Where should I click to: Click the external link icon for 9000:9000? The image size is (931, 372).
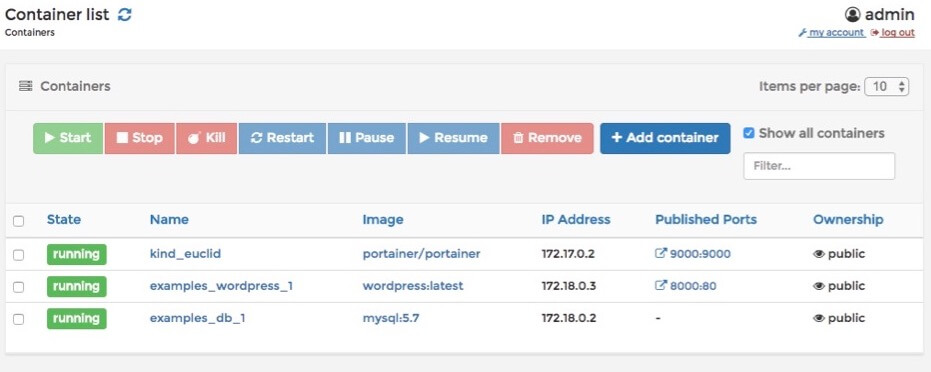(661, 253)
